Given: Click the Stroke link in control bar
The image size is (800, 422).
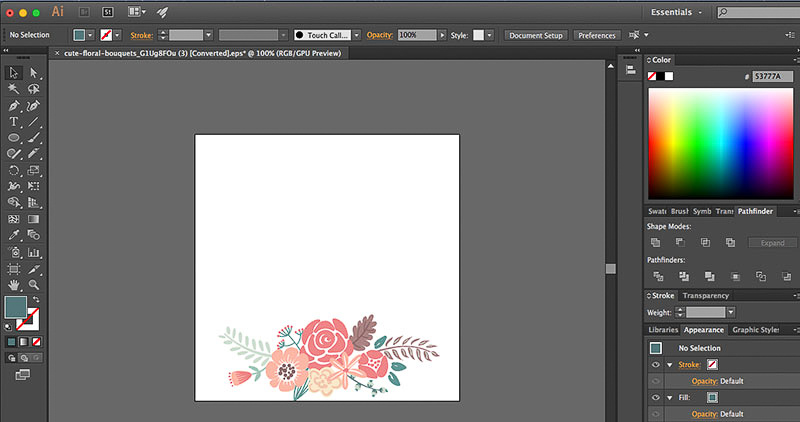Looking at the screenshot, I should pyautogui.click(x=141, y=35).
